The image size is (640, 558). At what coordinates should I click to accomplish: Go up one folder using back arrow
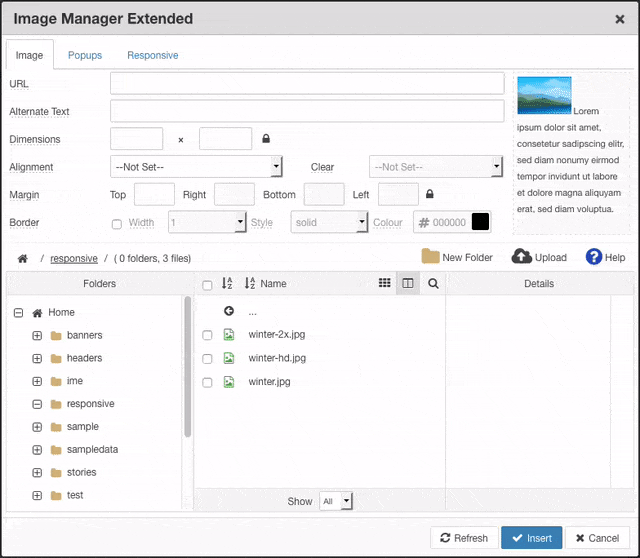(x=229, y=311)
